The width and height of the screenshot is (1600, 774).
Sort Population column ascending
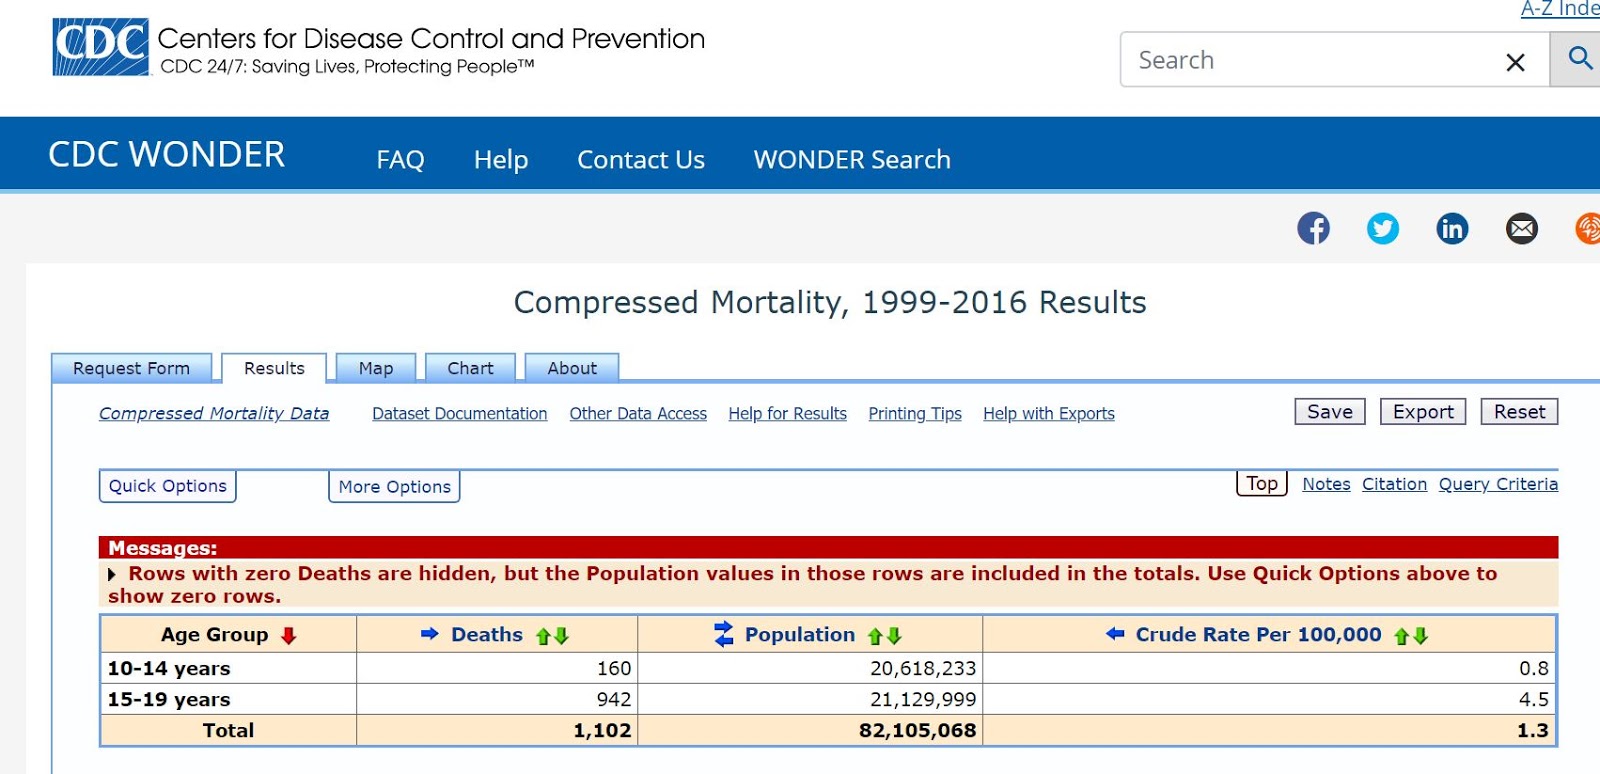[875, 636]
